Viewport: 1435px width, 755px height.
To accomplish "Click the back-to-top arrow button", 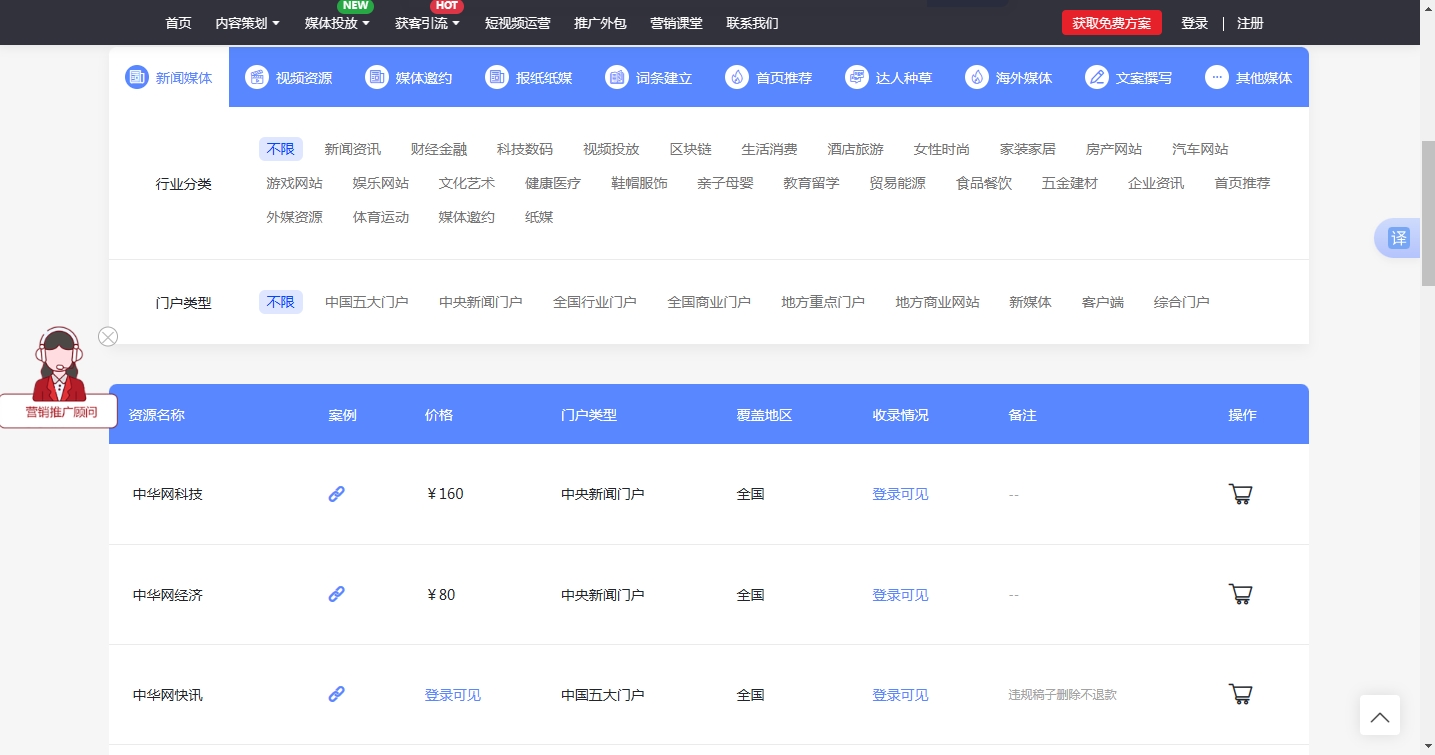I will tap(1379, 715).
